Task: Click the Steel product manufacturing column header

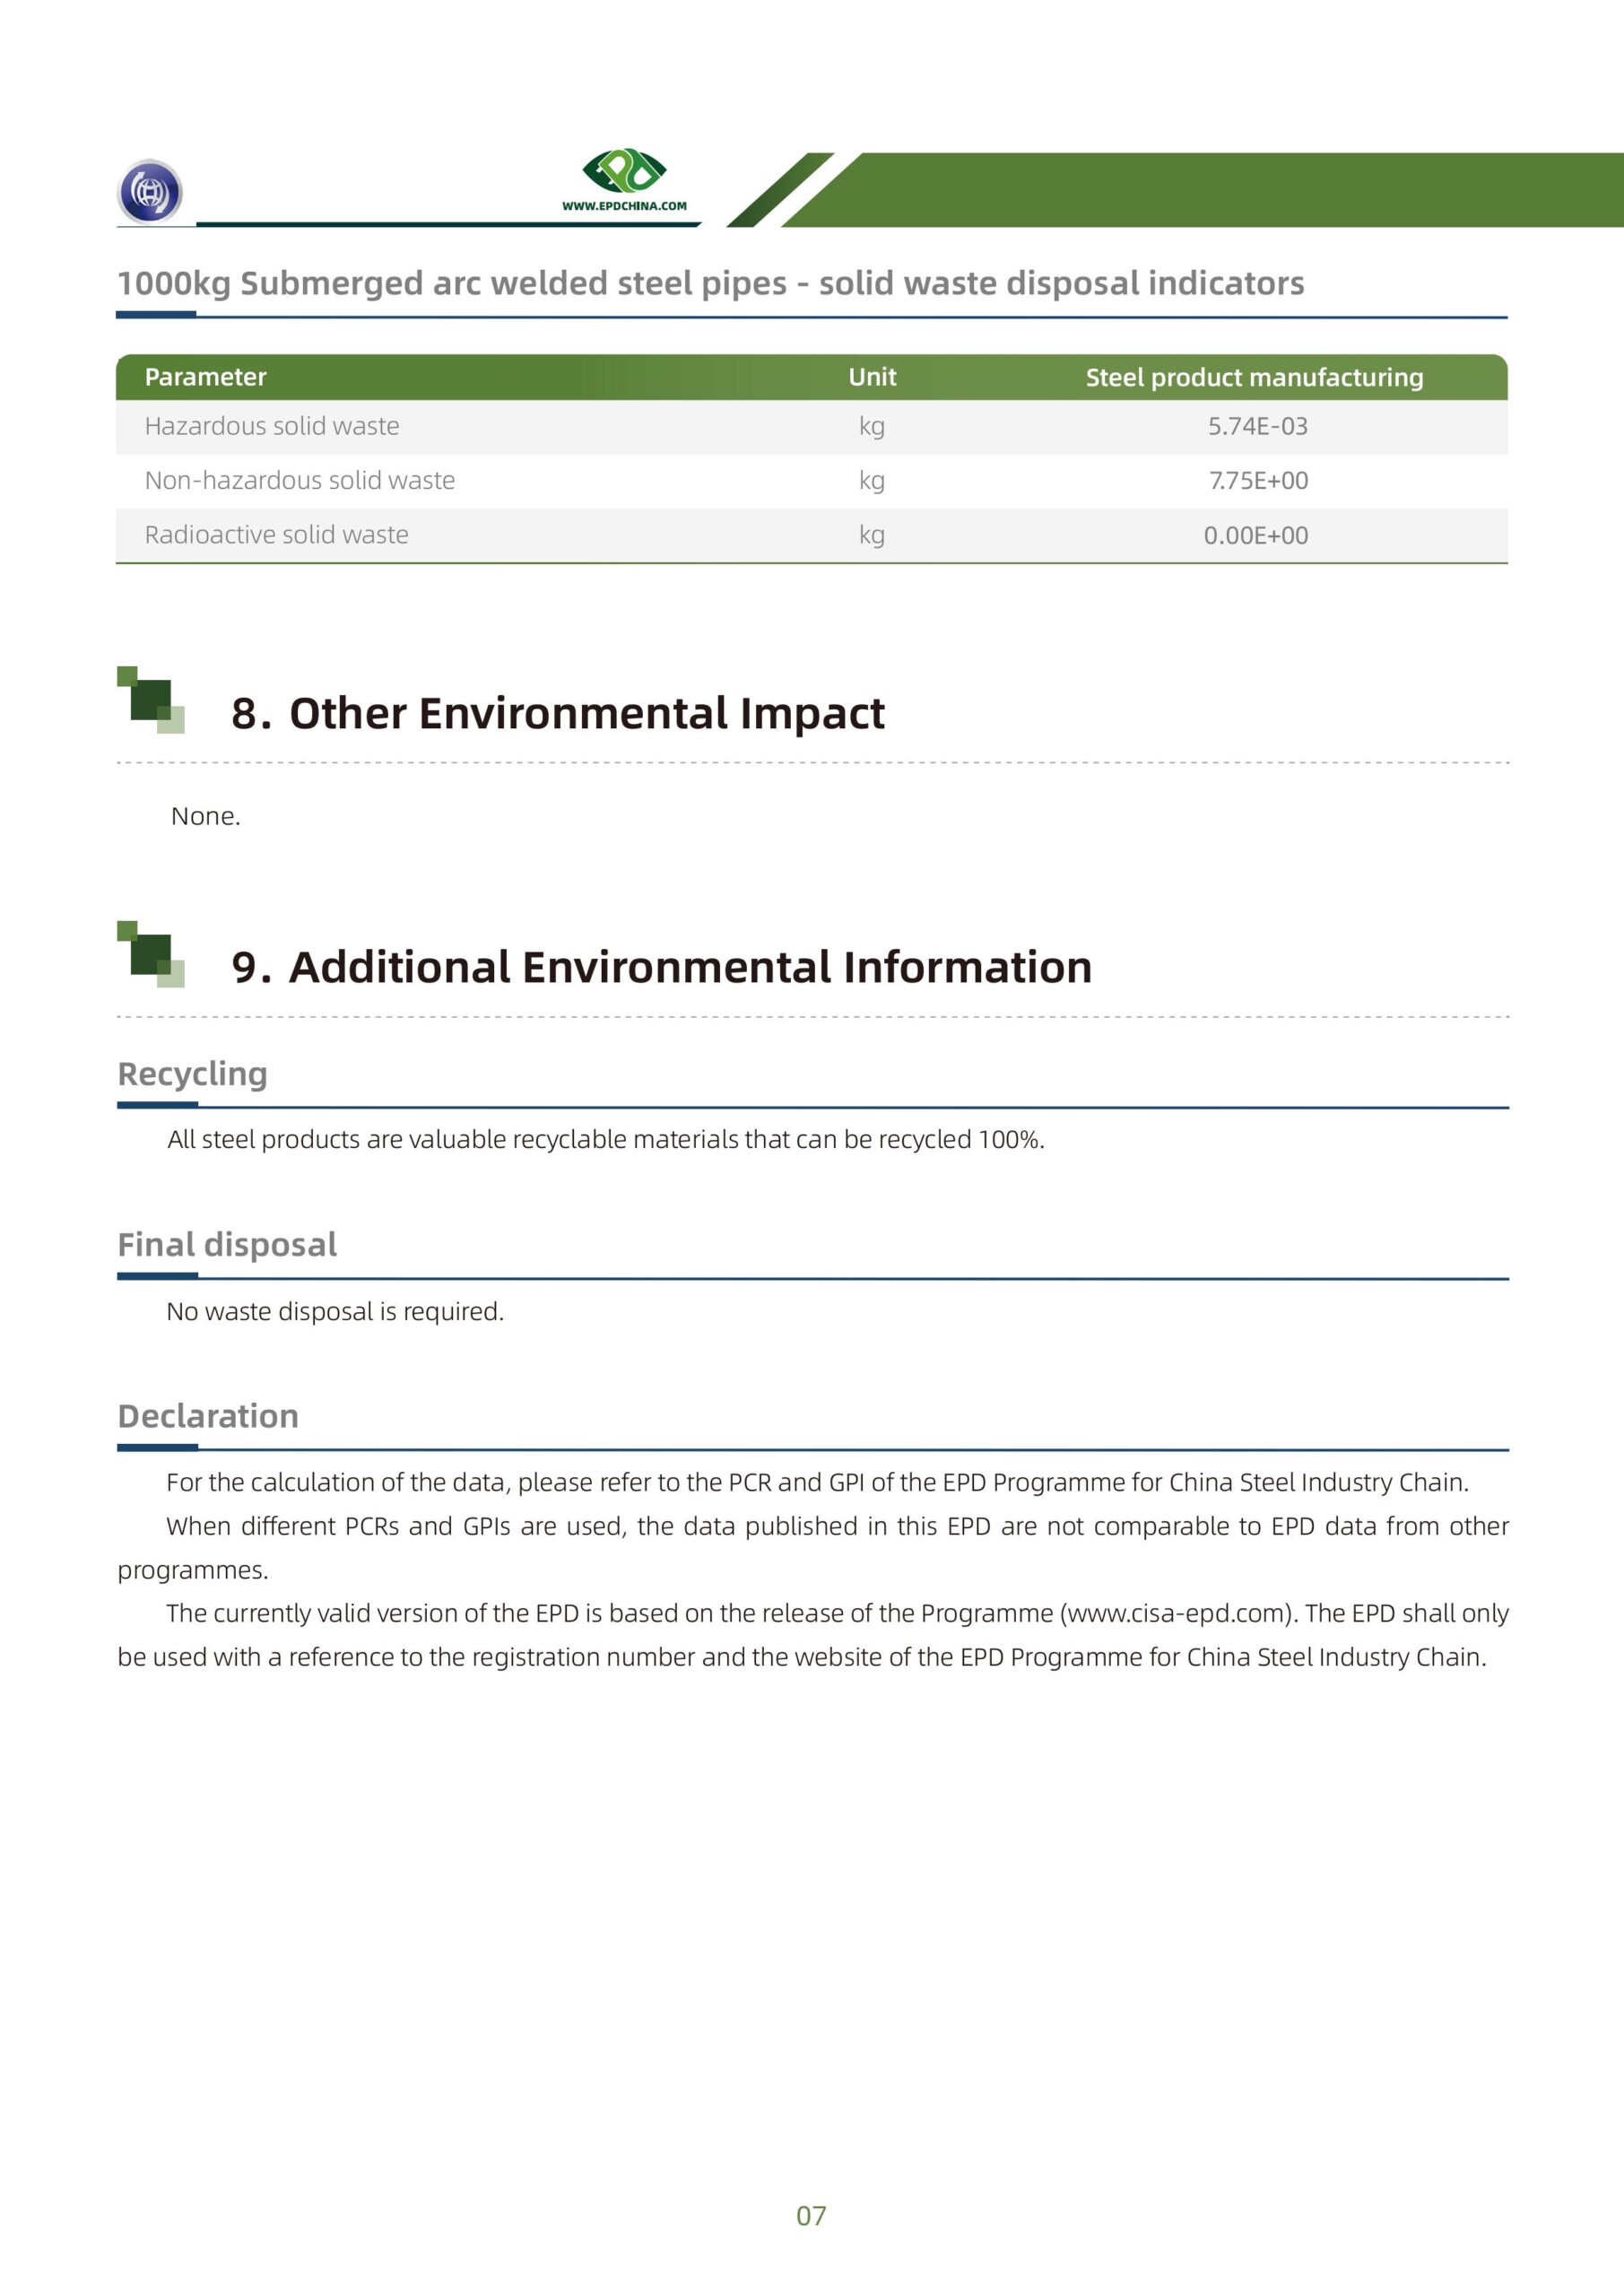Action: tap(1254, 377)
